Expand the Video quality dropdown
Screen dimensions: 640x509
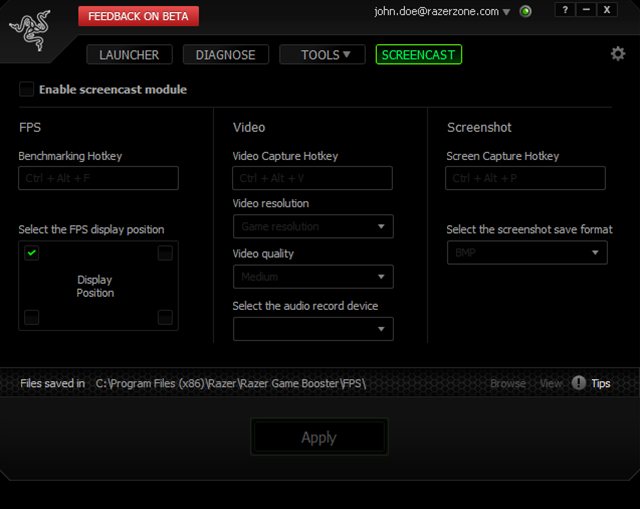click(x=313, y=277)
